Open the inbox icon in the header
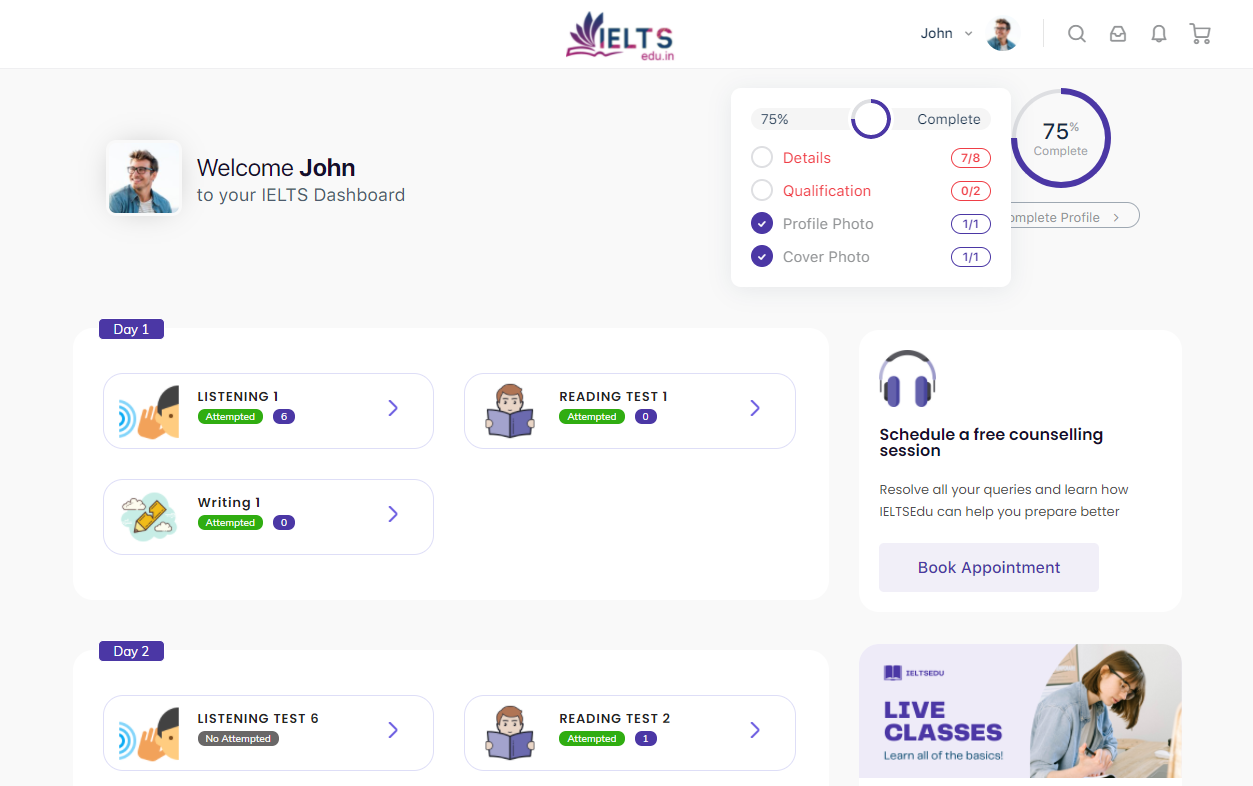Screen dimensions: 1253x786 click(1117, 33)
